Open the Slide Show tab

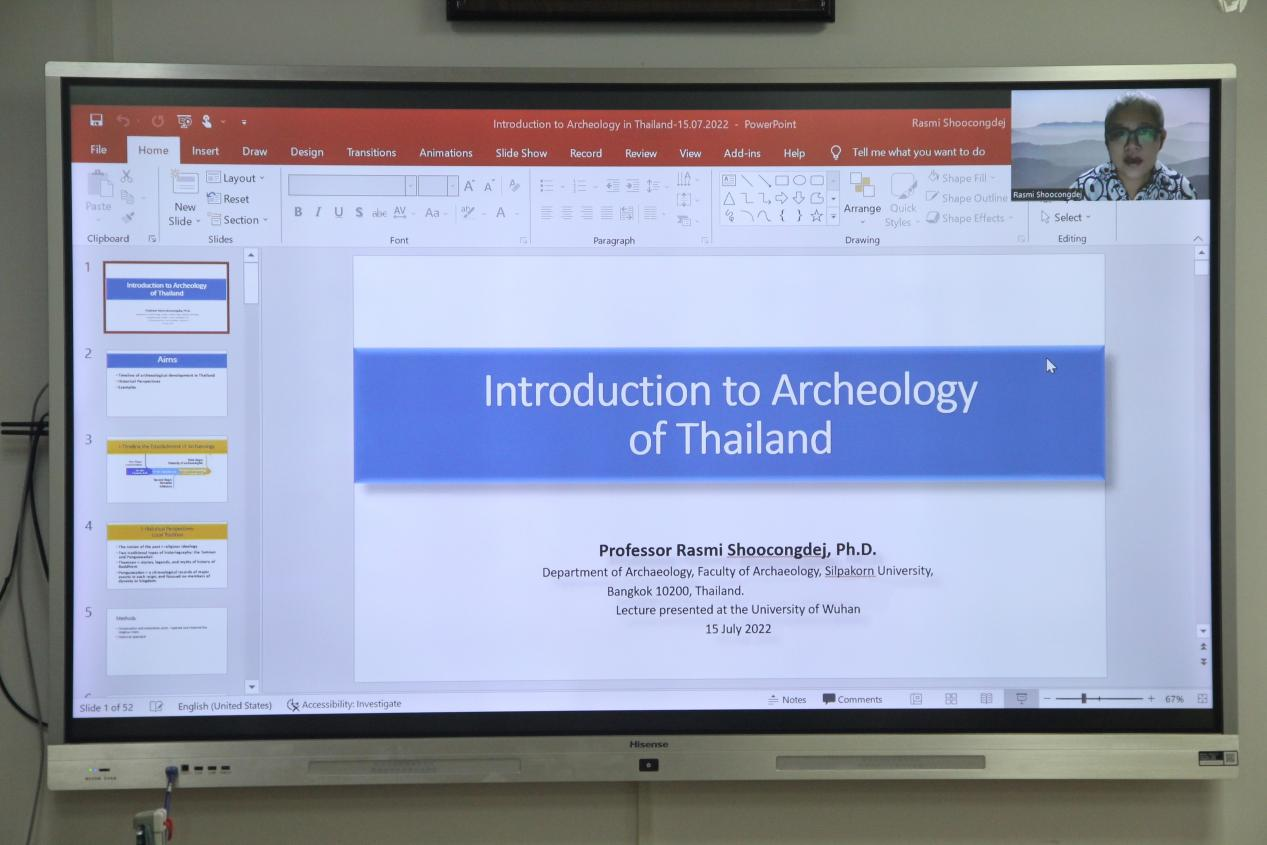point(521,153)
